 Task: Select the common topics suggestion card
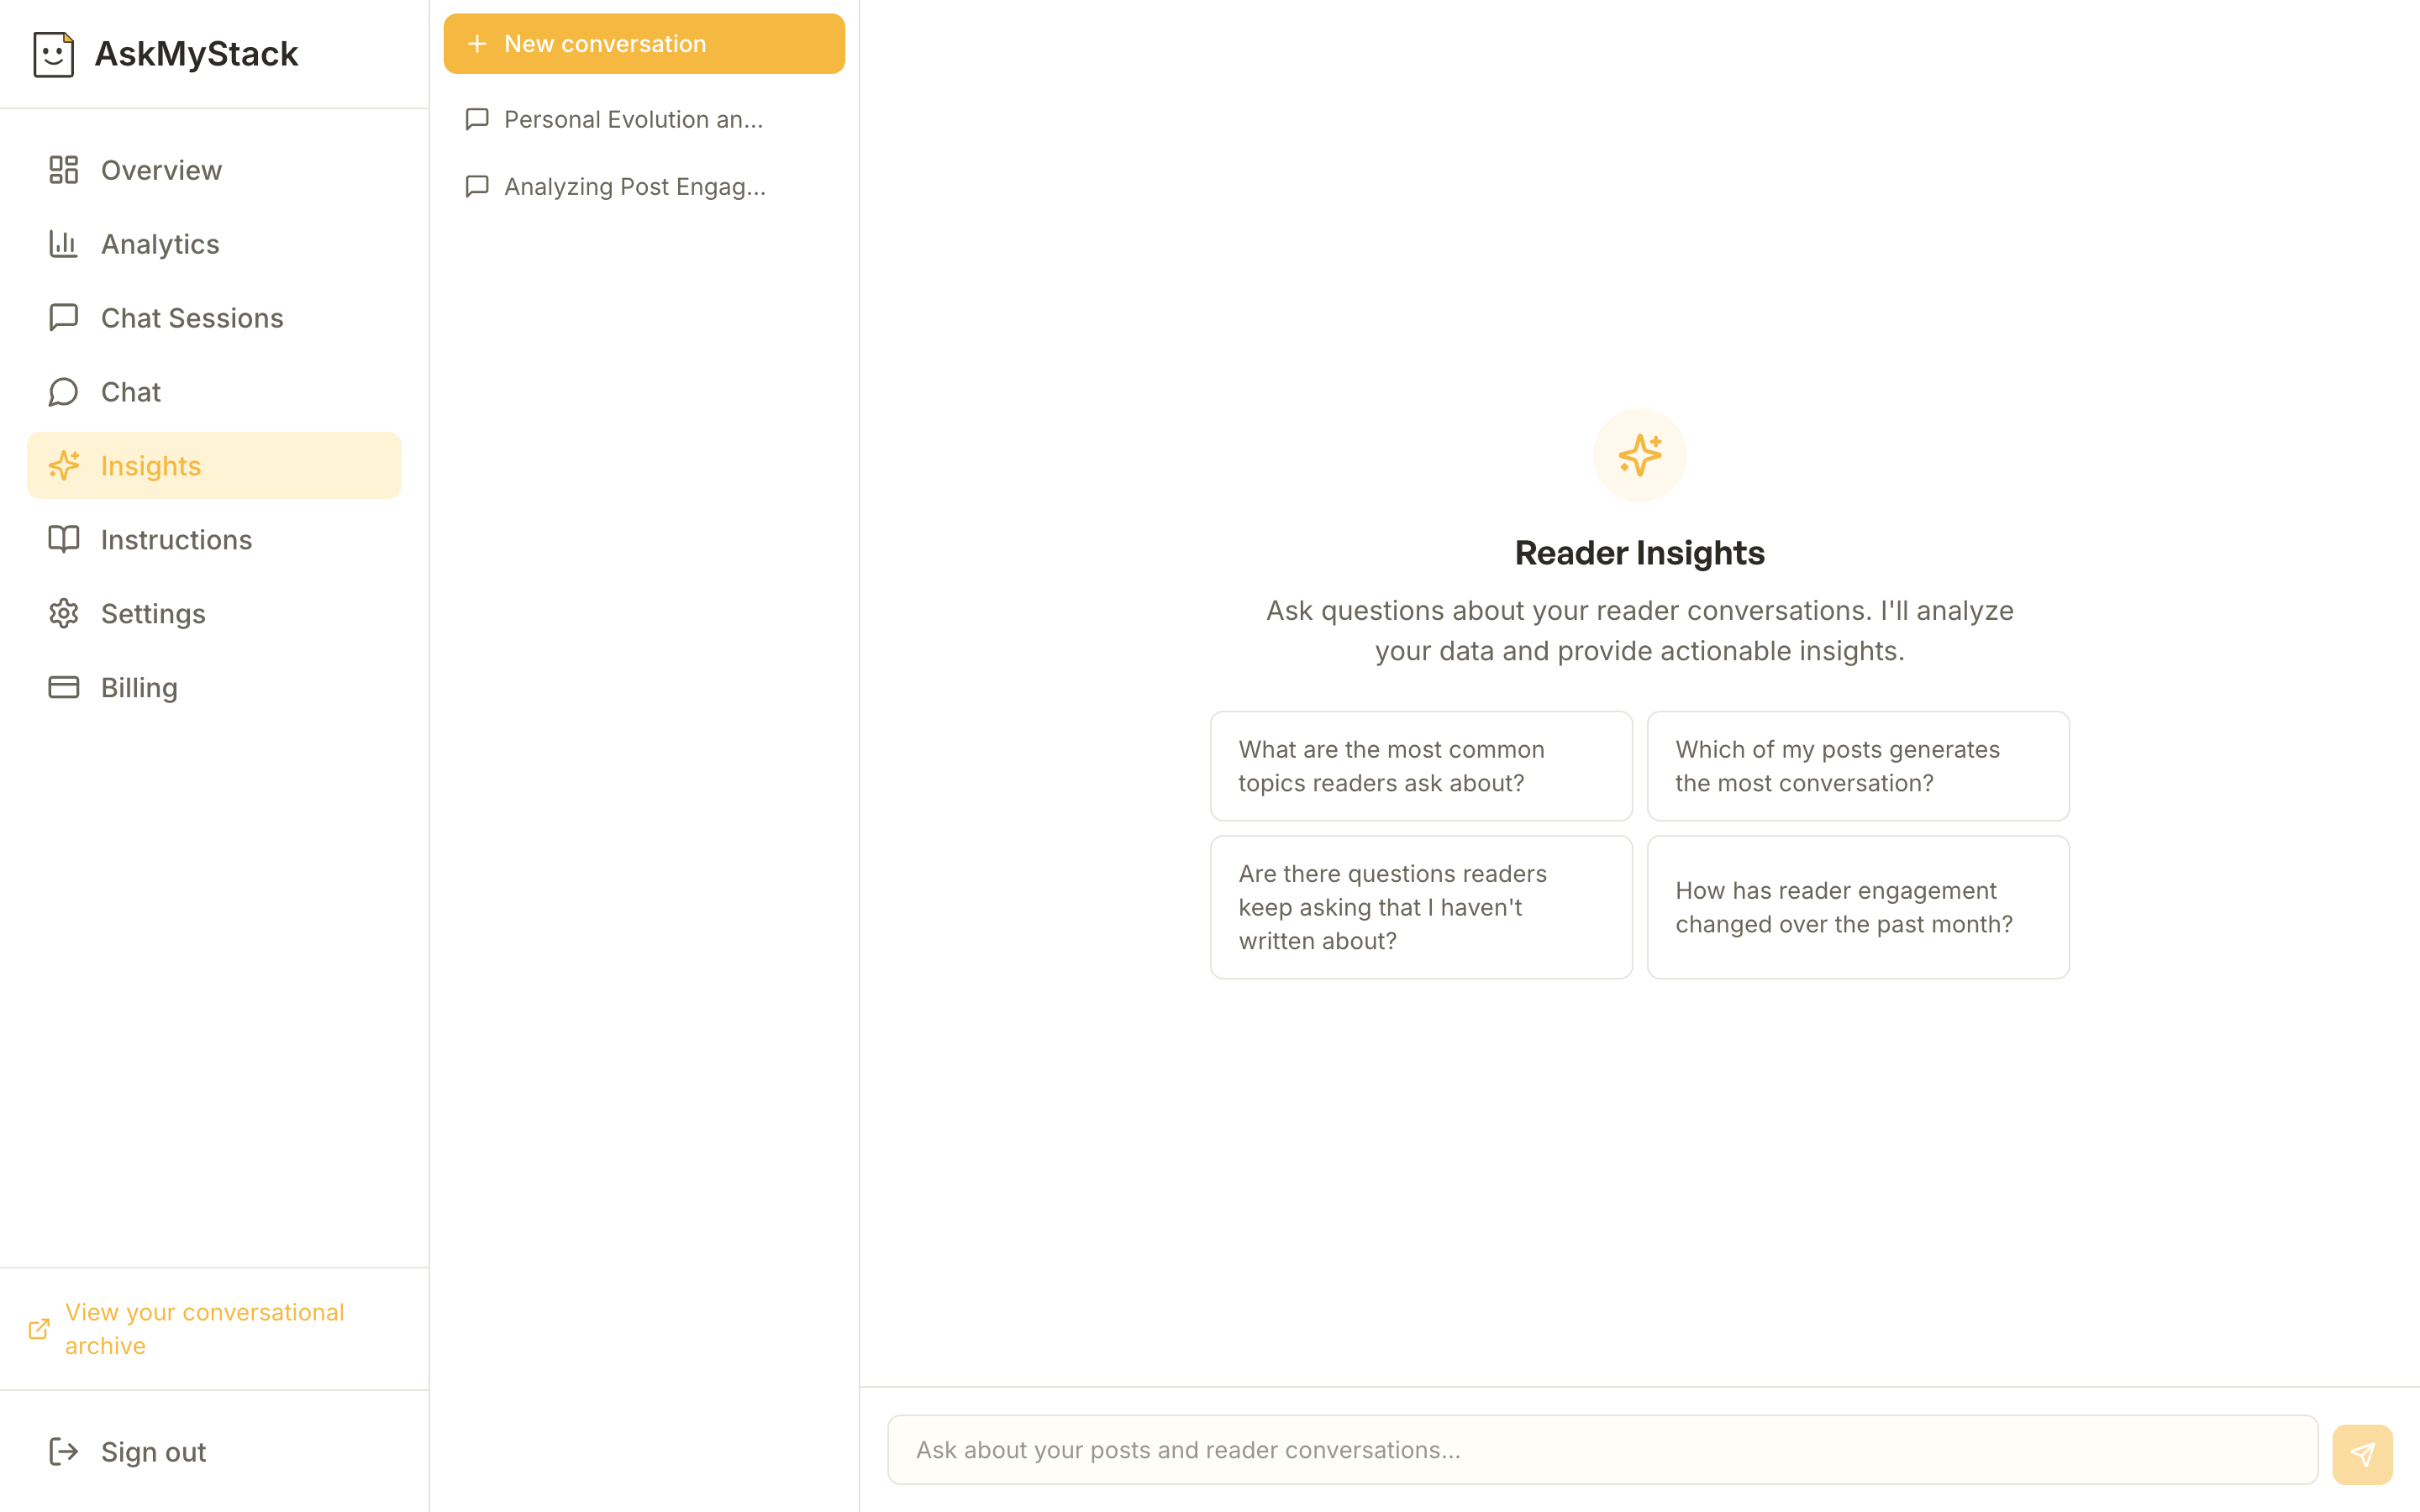tap(1420, 765)
